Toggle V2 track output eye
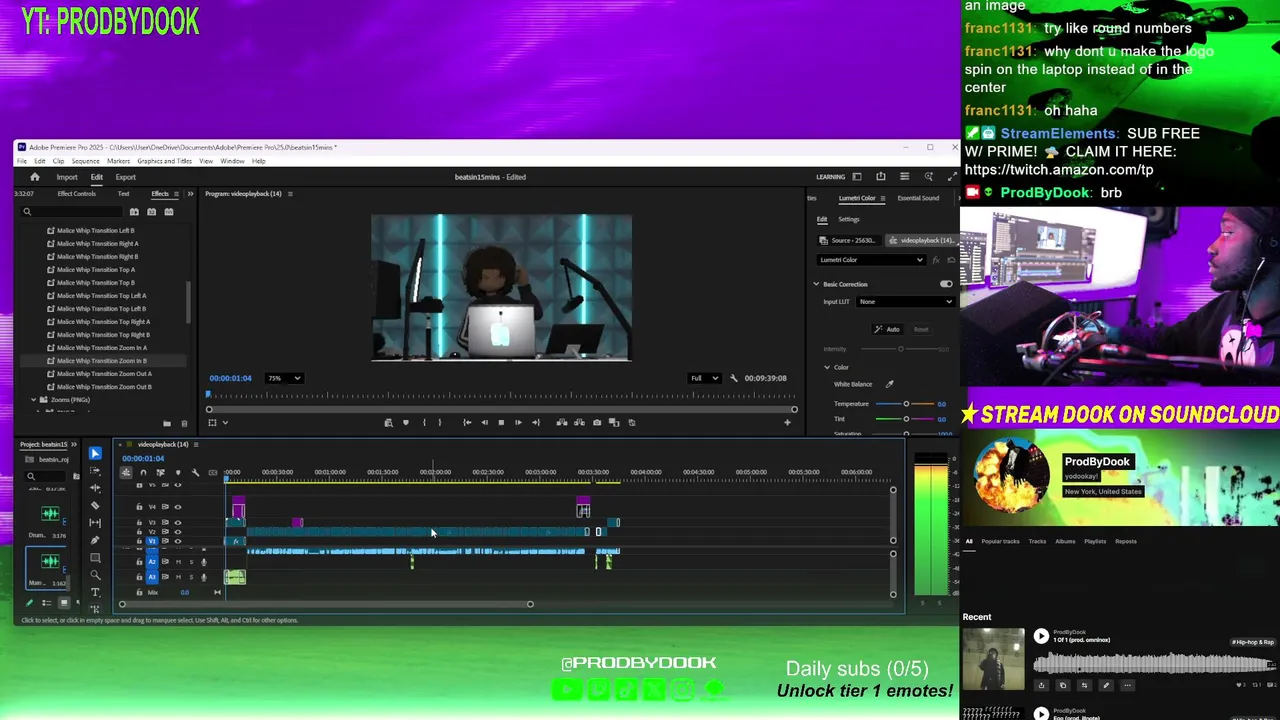 (178, 532)
